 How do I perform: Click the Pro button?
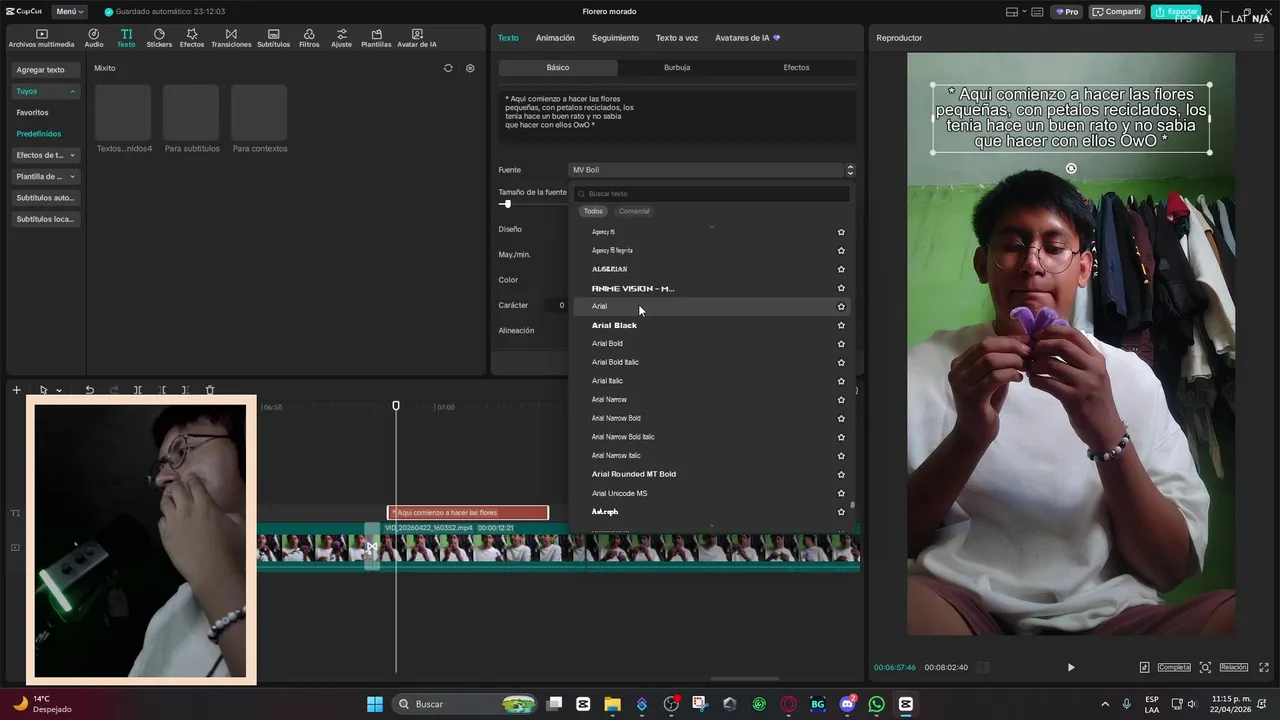click(1067, 12)
